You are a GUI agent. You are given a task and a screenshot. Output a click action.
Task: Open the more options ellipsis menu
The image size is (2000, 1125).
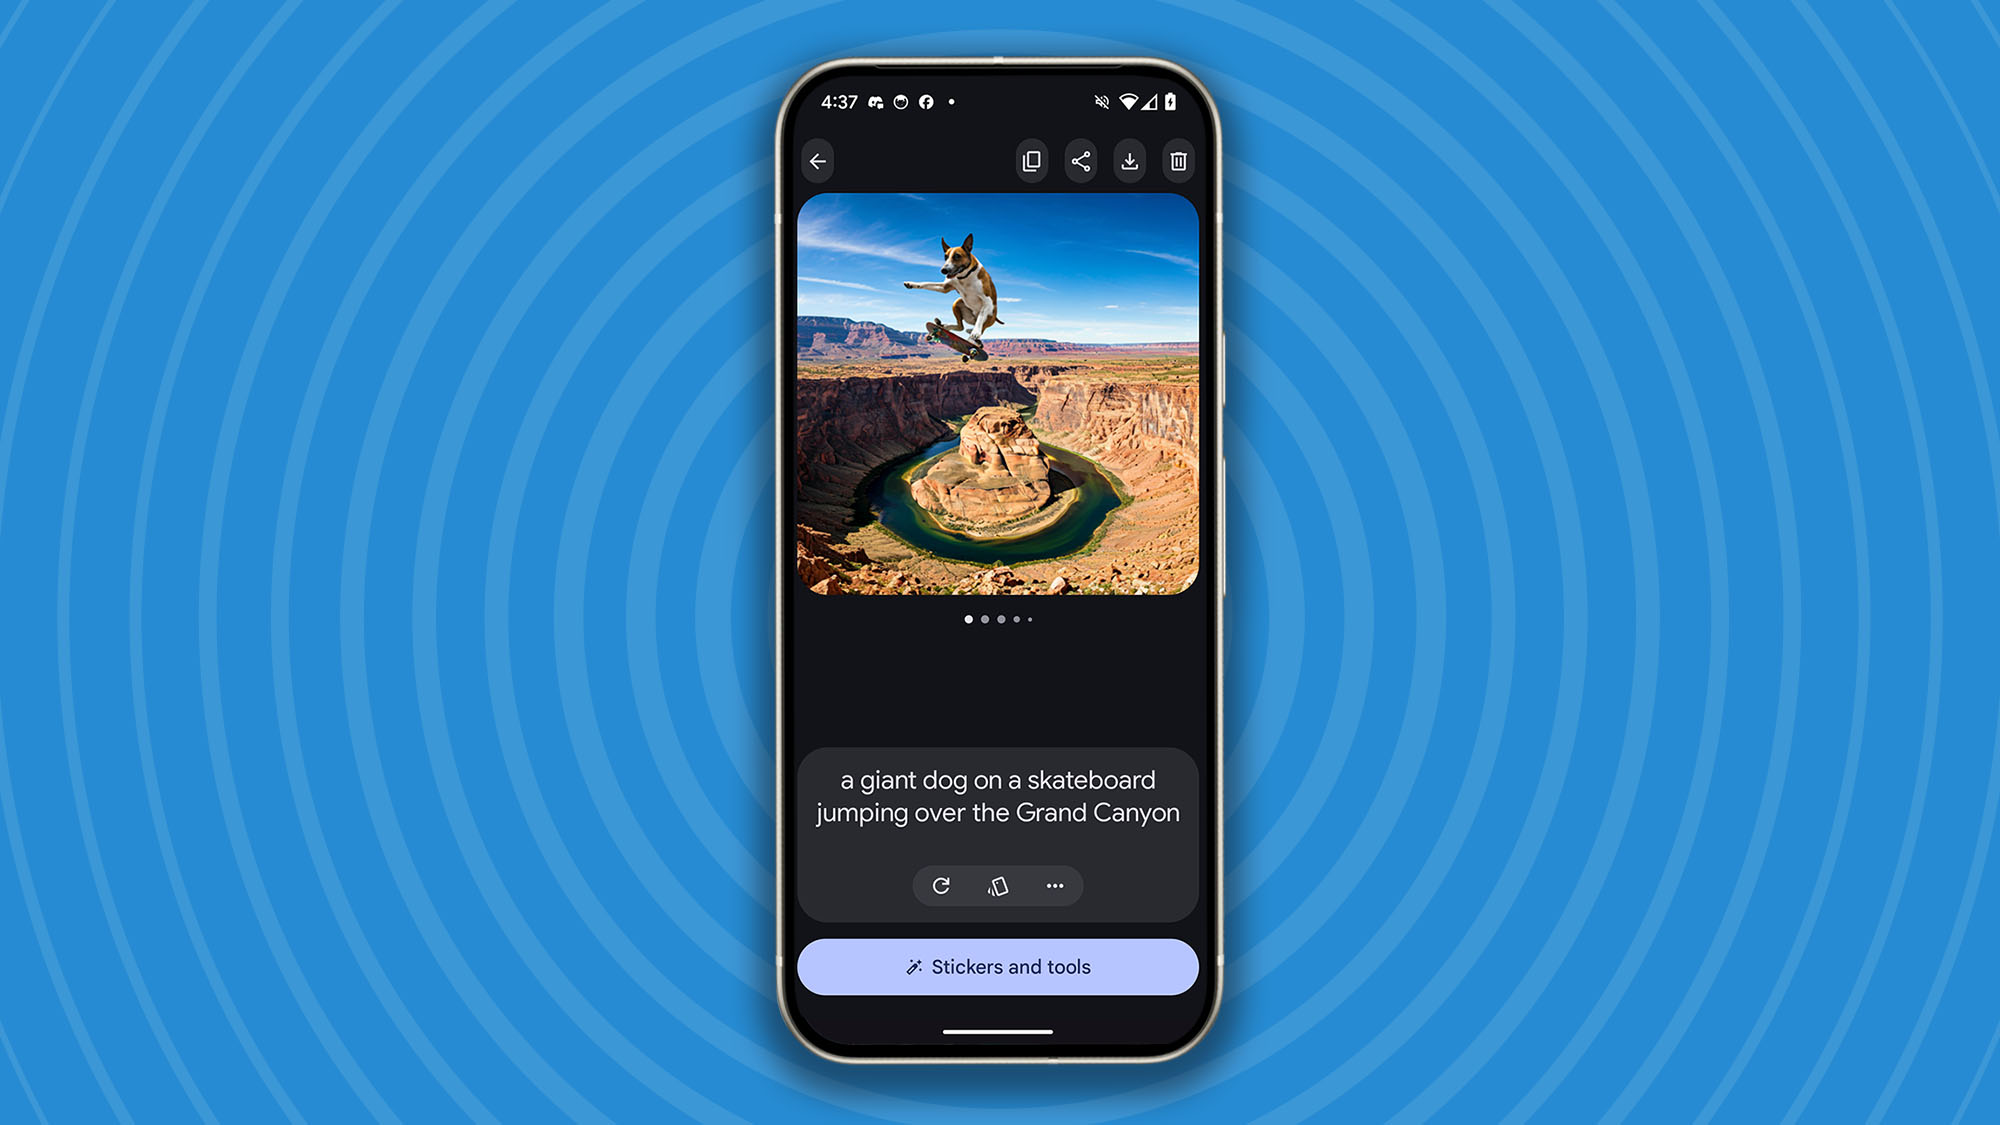[1054, 885]
